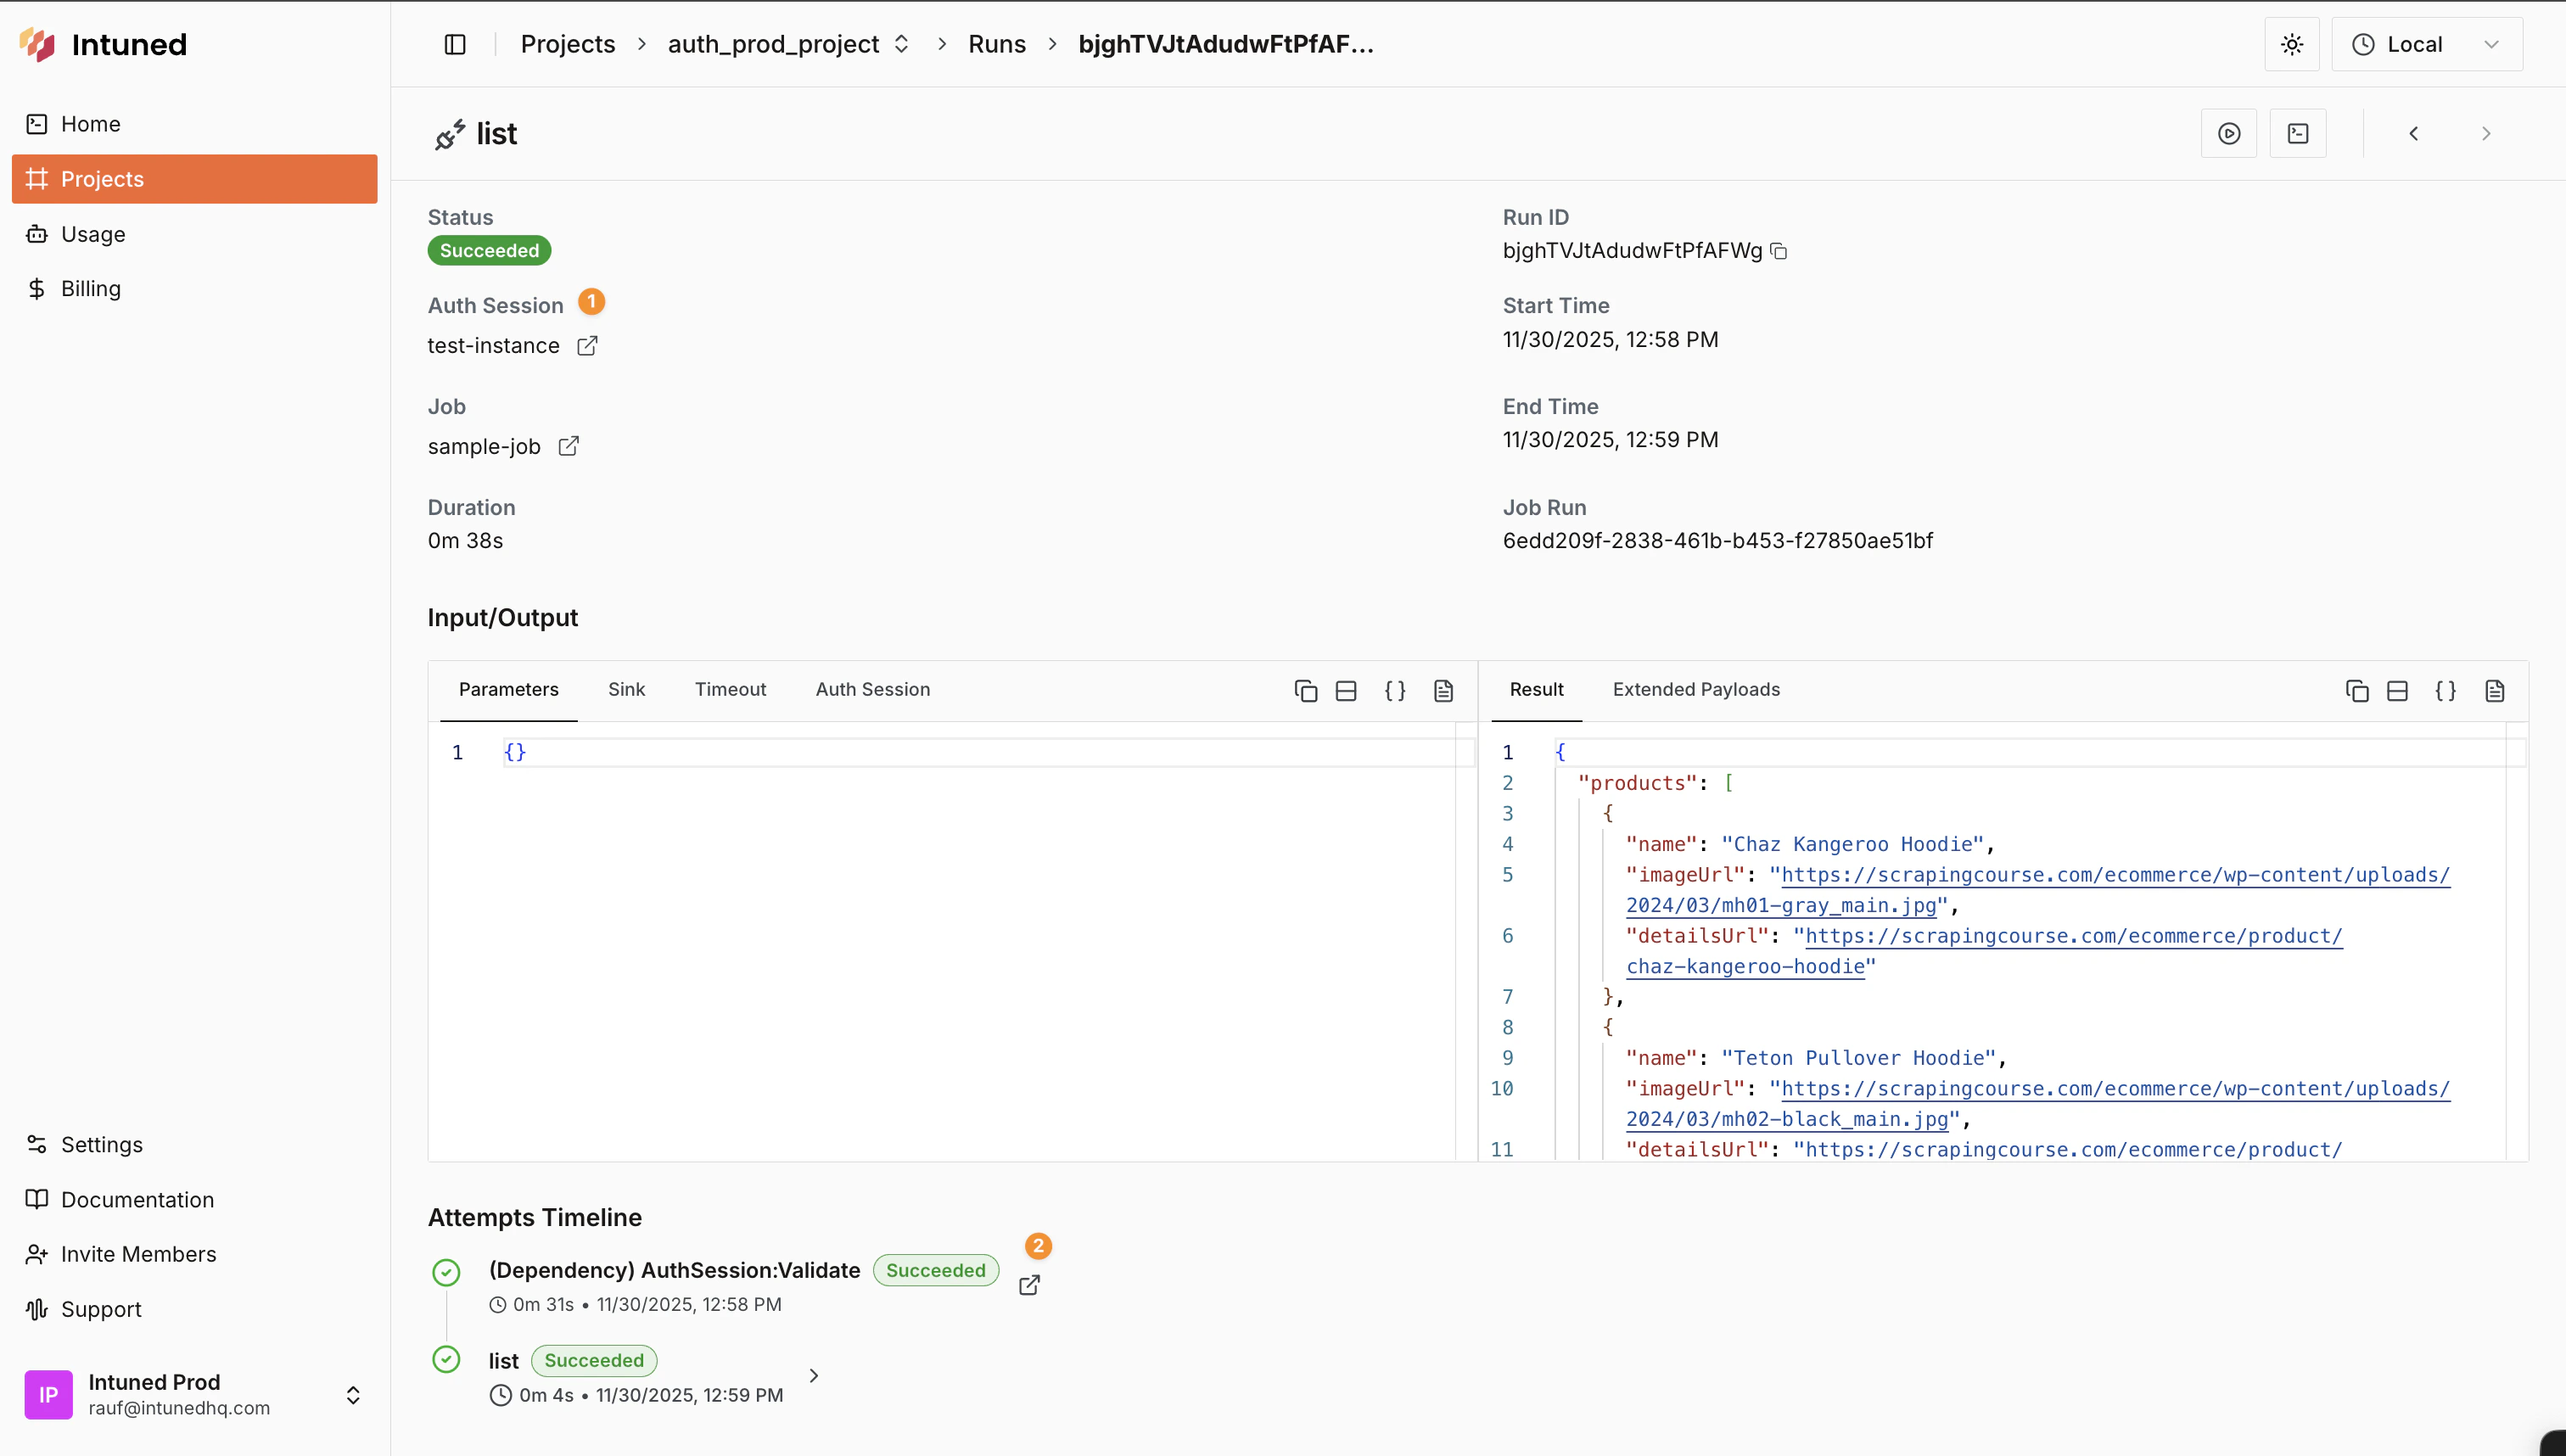Expand the list attempt chevron in timeline

click(813, 1375)
